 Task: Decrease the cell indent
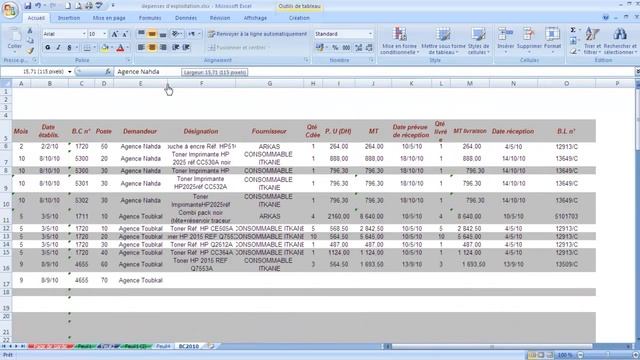coord(176,48)
